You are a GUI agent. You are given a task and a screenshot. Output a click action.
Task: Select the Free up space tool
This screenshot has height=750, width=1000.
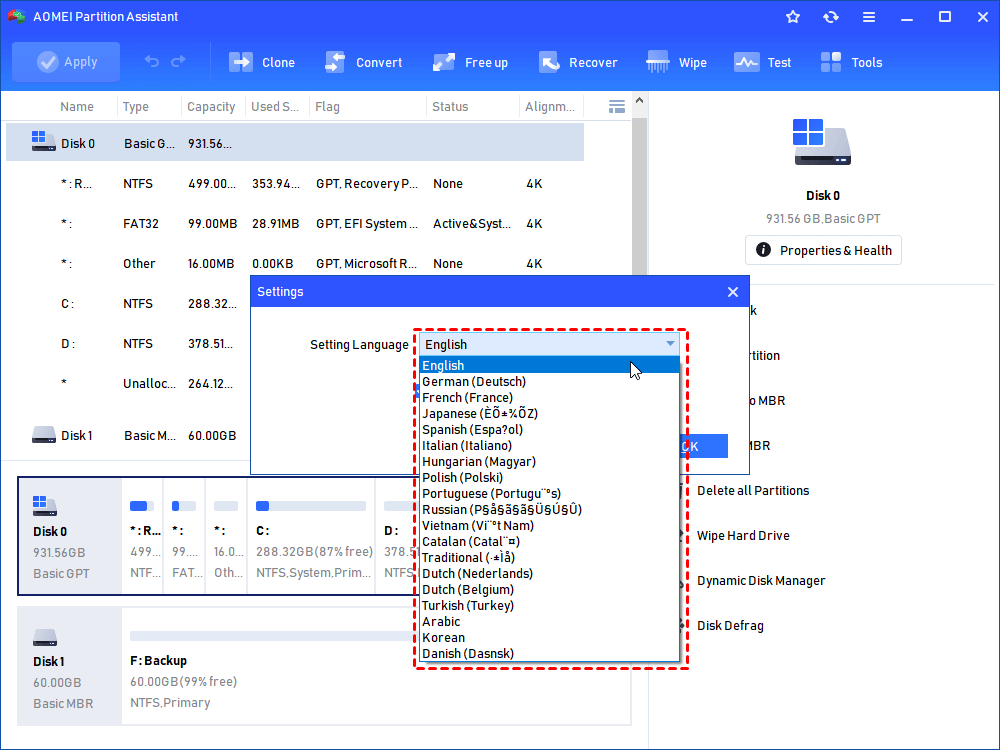471,61
